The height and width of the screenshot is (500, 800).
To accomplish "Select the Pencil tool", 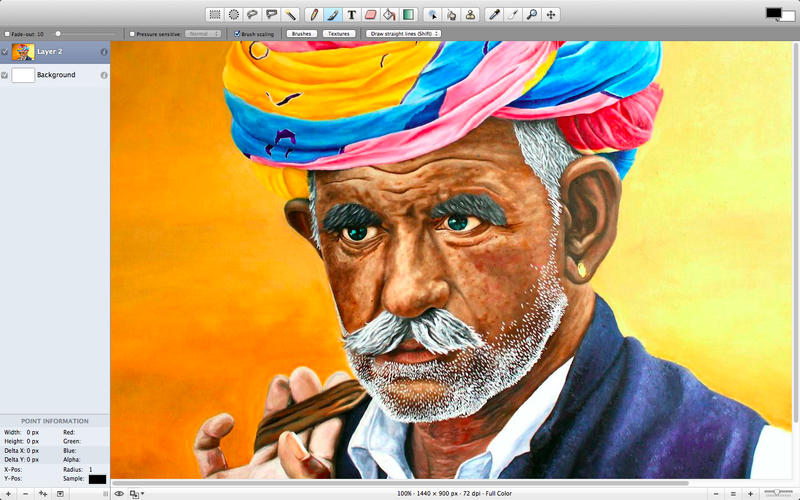I will [x=314, y=15].
